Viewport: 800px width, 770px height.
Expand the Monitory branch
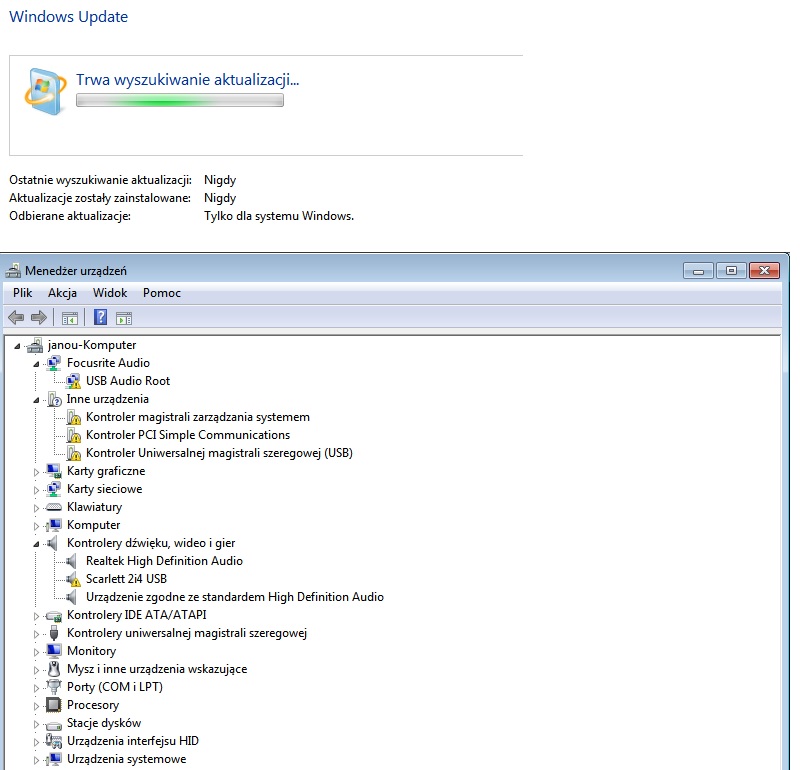pos(36,652)
